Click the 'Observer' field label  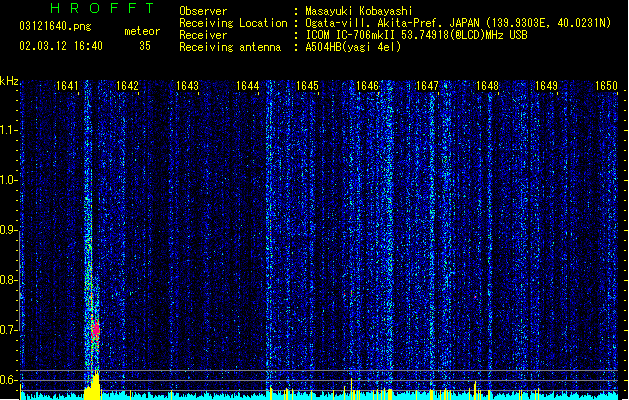(x=203, y=11)
